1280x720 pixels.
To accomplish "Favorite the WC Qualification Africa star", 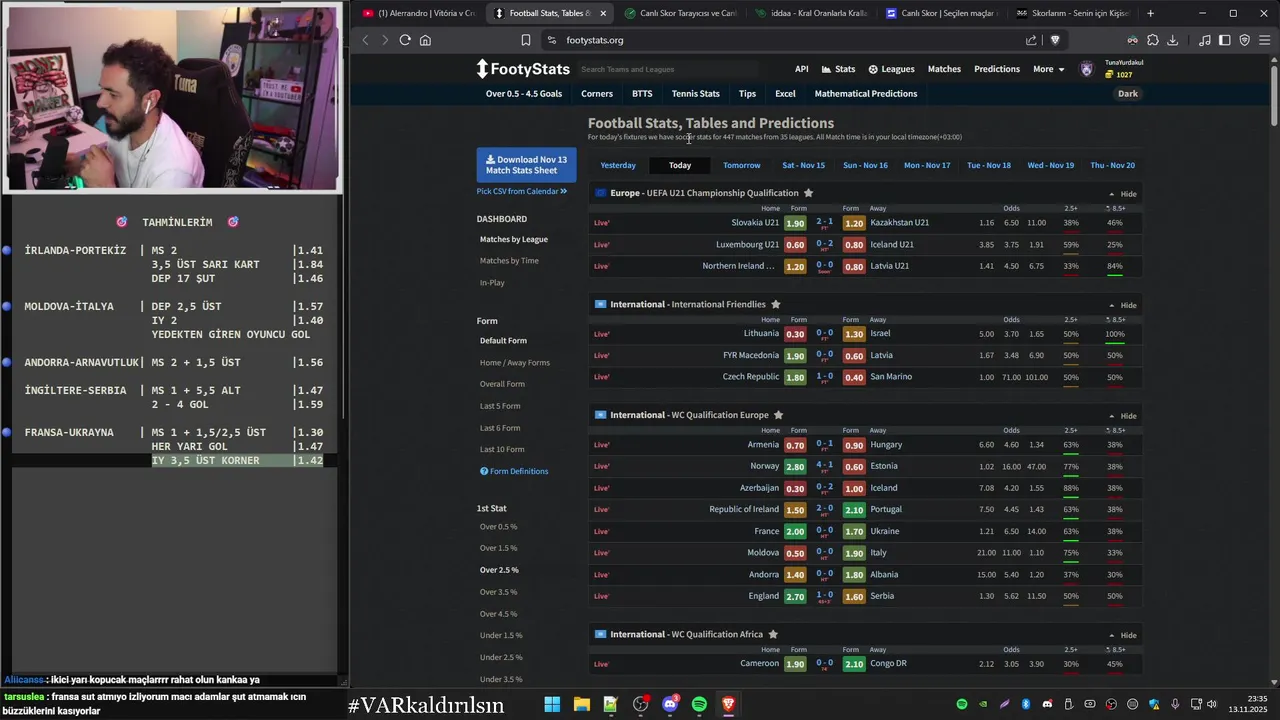I will pyautogui.click(x=772, y=634).
